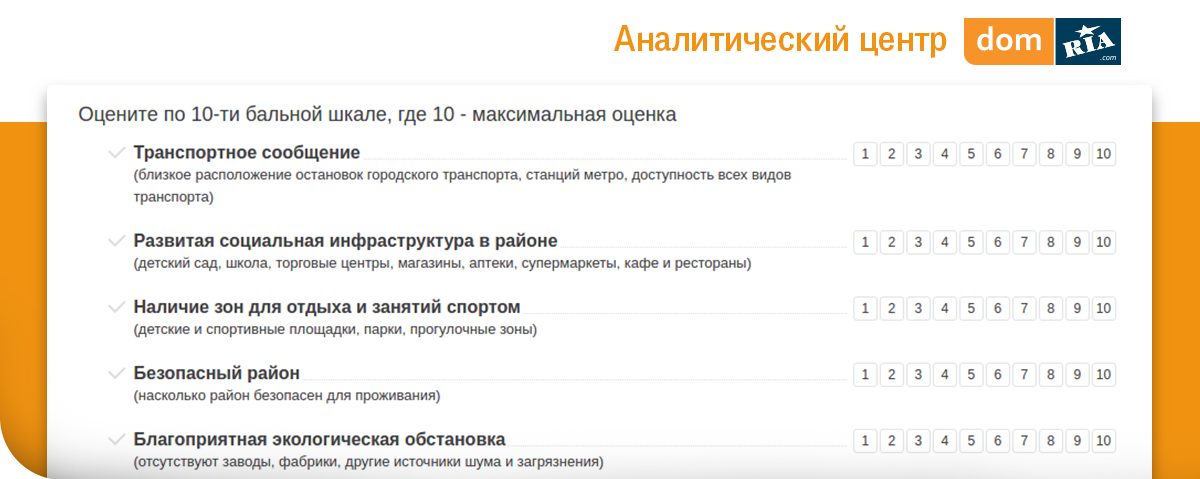Select the Транспортное сообщение criterion title

point(247,153)
